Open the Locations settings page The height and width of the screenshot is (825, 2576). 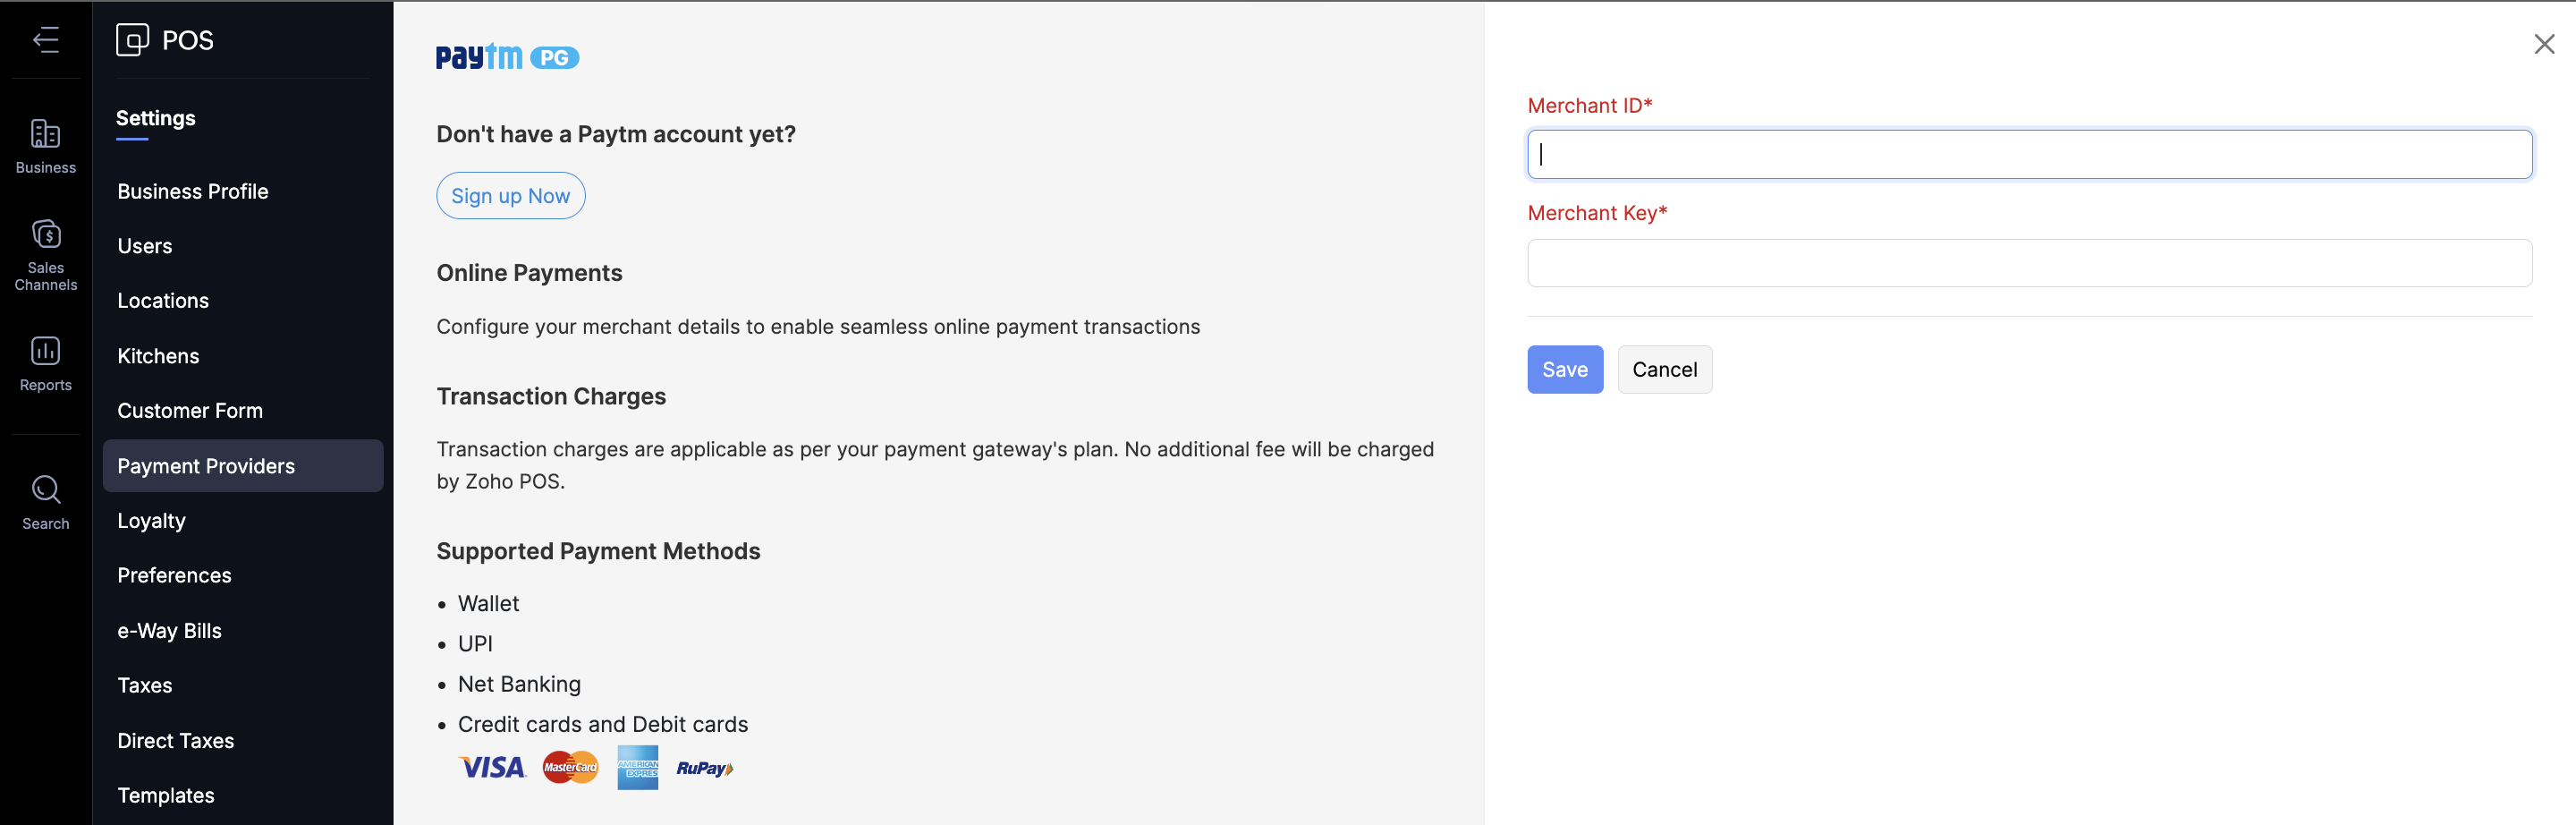pos(163,301)
